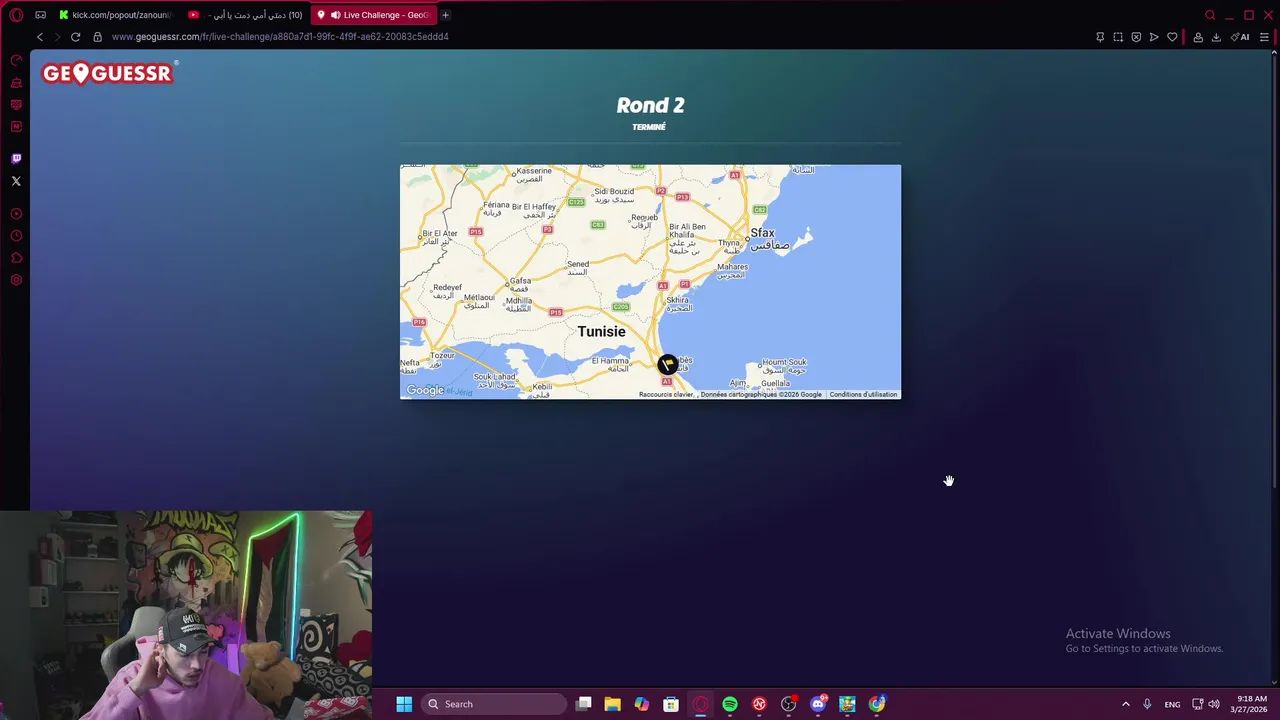
Task: Click the pin icon in the address bar
Action: pos(1100,37)
